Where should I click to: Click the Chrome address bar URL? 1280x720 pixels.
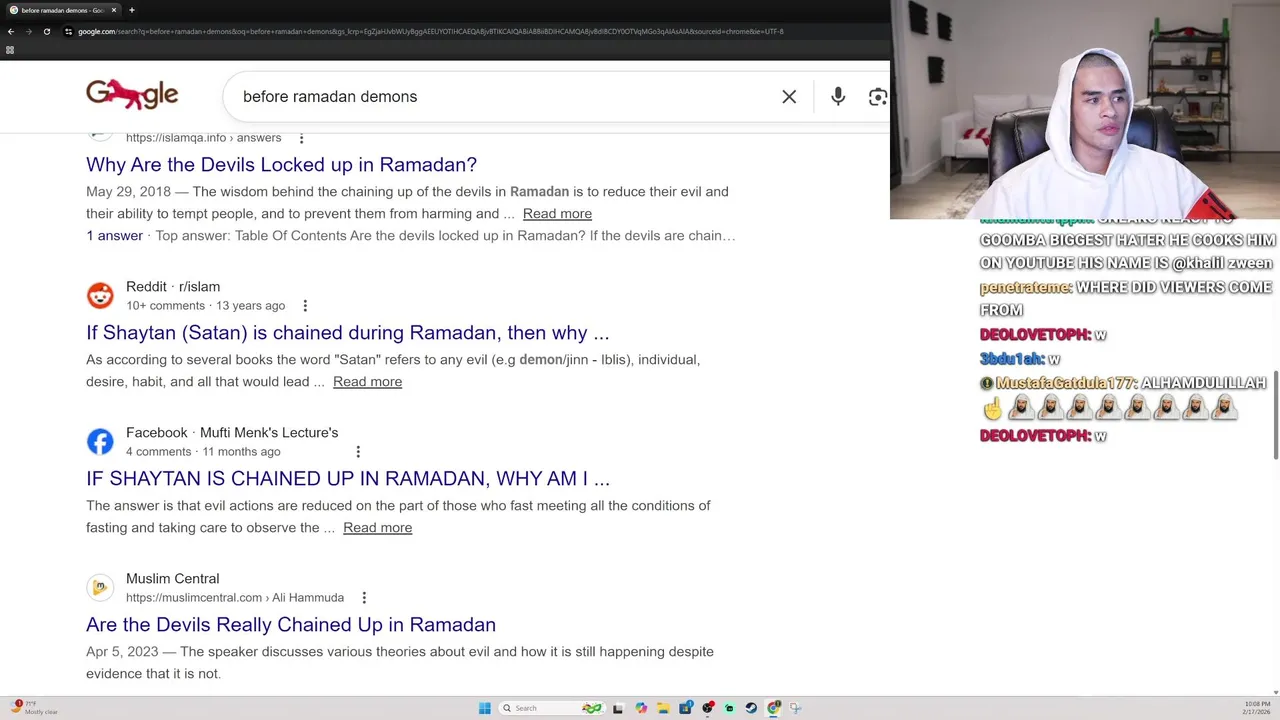[430, 31]
